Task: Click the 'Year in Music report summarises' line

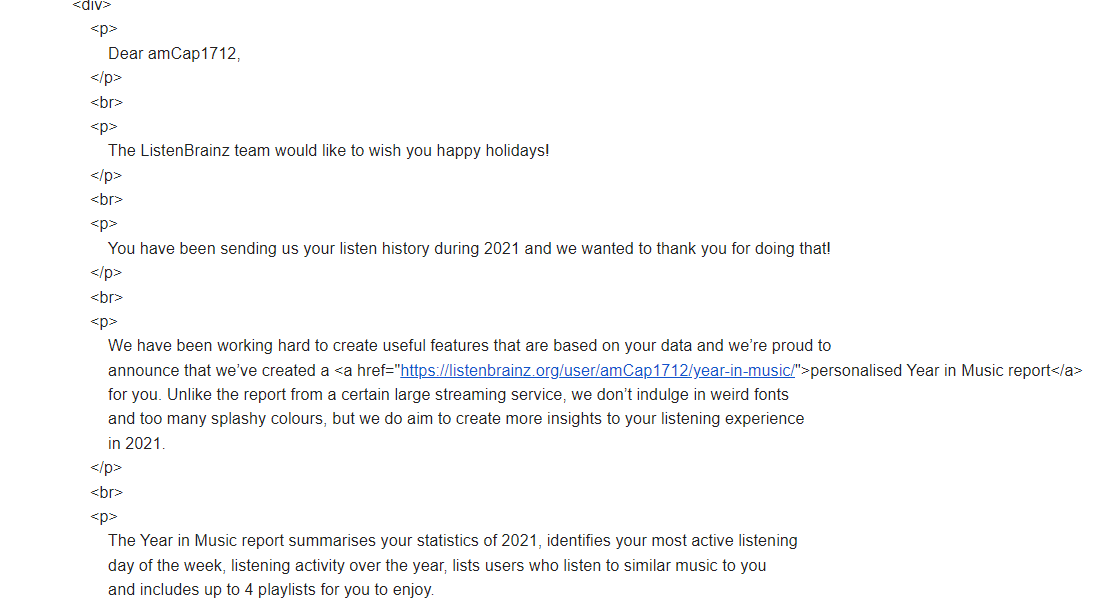Action: pyautogui.click(x=452, y=541)
